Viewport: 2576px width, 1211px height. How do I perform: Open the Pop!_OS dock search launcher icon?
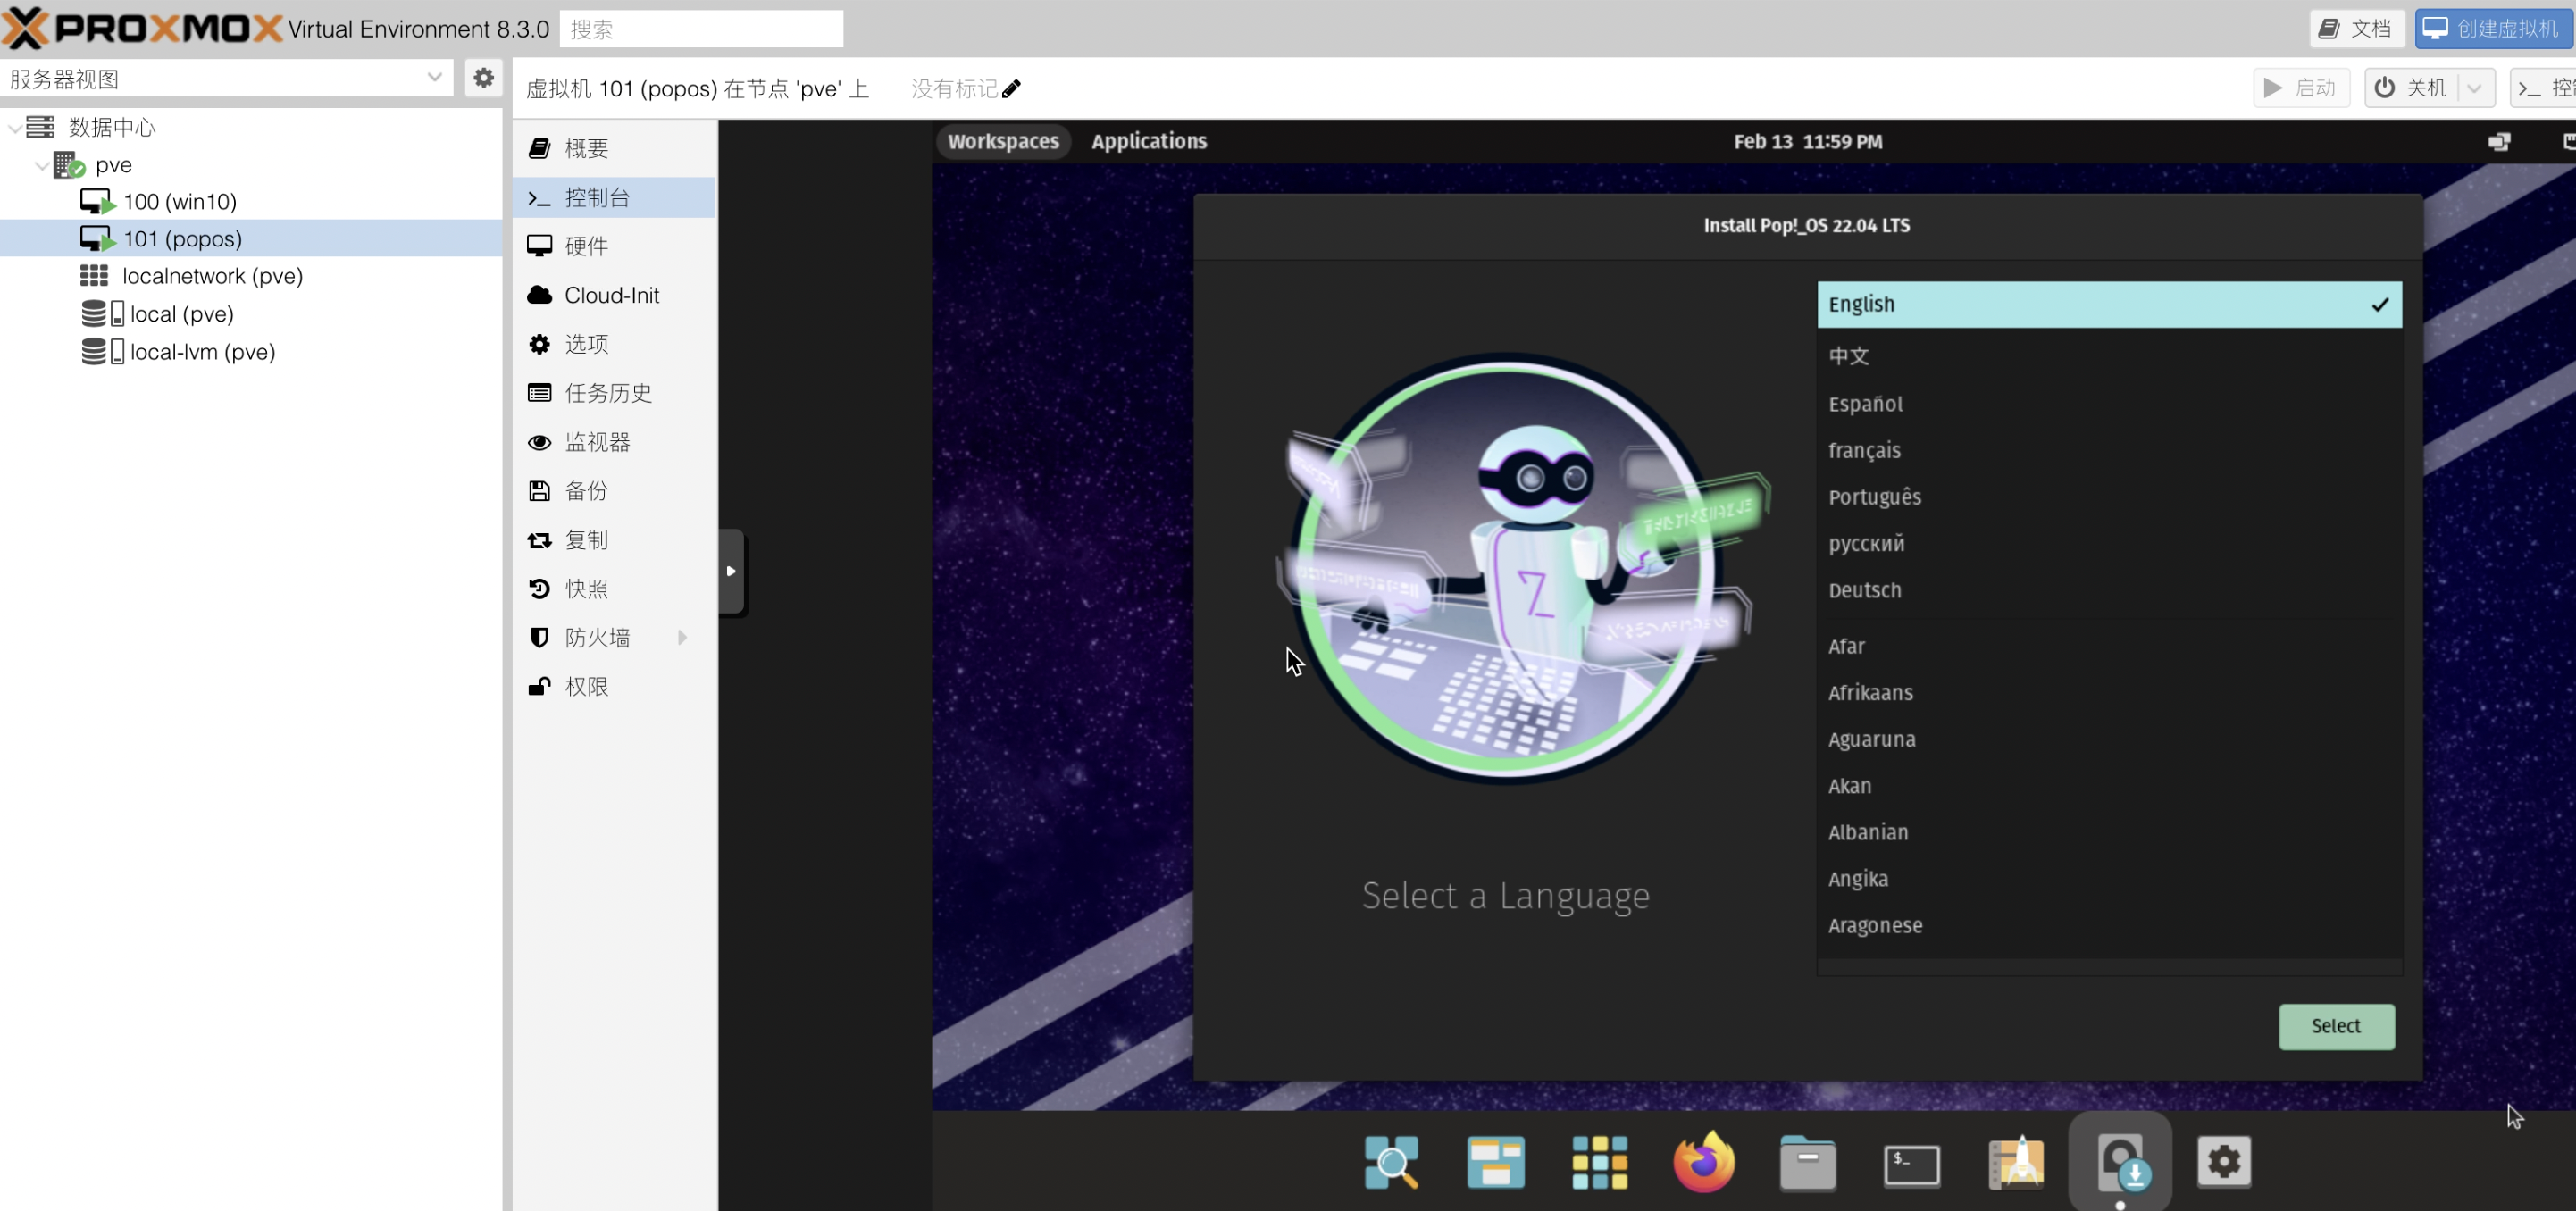coord(1391,1162)
